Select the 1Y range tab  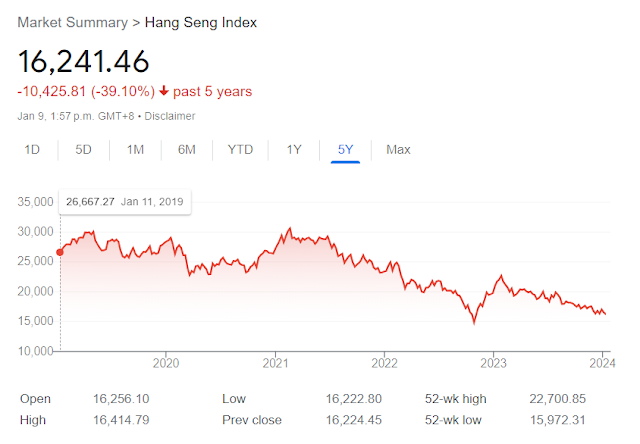coord(294,150)
